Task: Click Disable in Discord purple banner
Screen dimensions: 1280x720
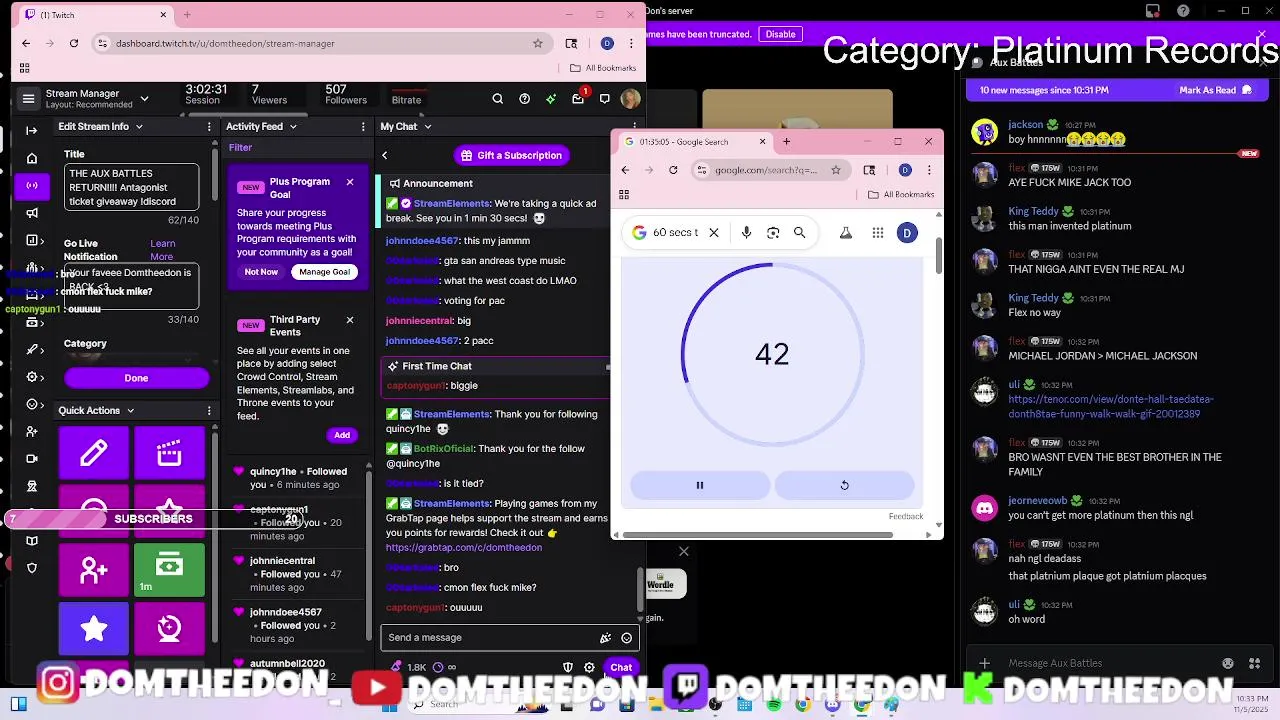Action: point(780,34)
